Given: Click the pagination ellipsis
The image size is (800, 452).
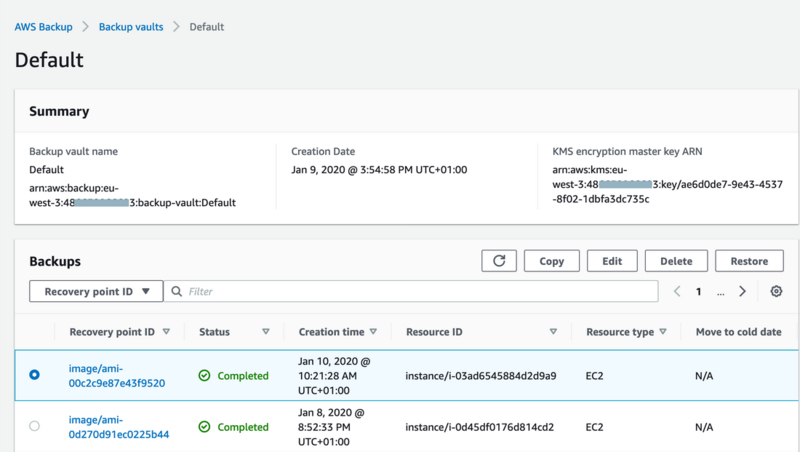Looking at the screenshot, I should click(720, 293).
